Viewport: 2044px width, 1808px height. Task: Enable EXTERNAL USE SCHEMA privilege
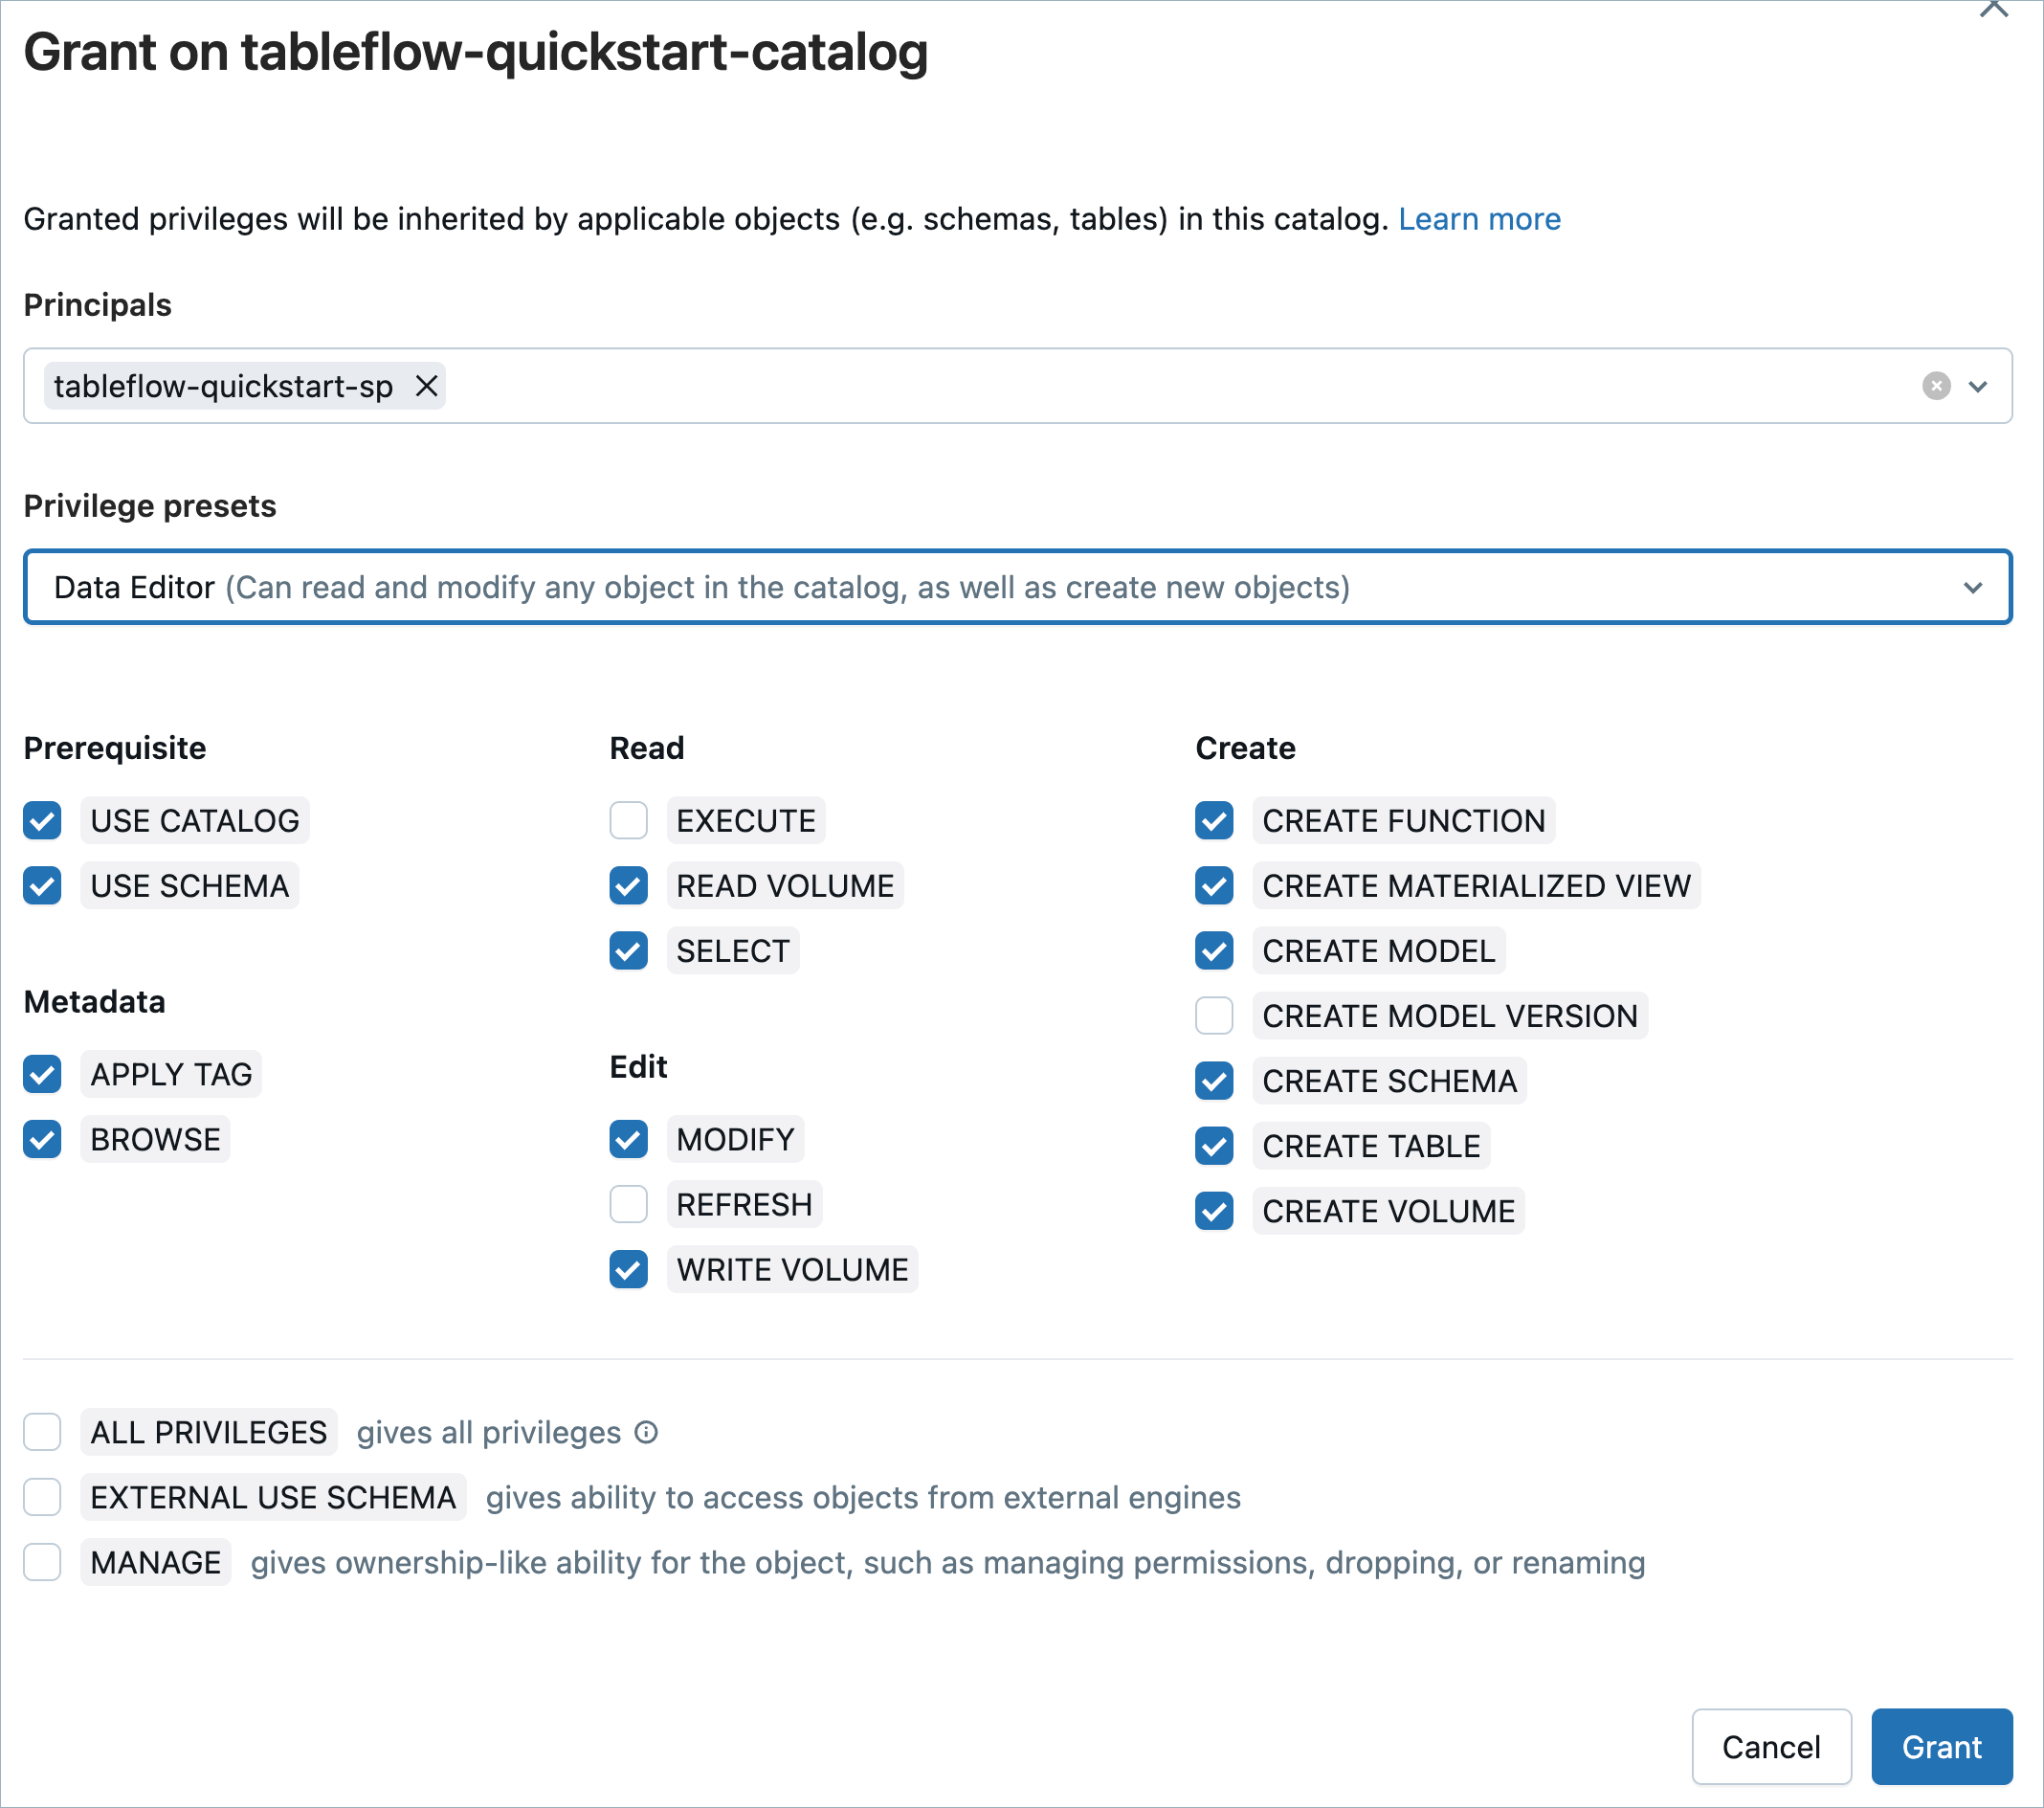[42, 1498]
